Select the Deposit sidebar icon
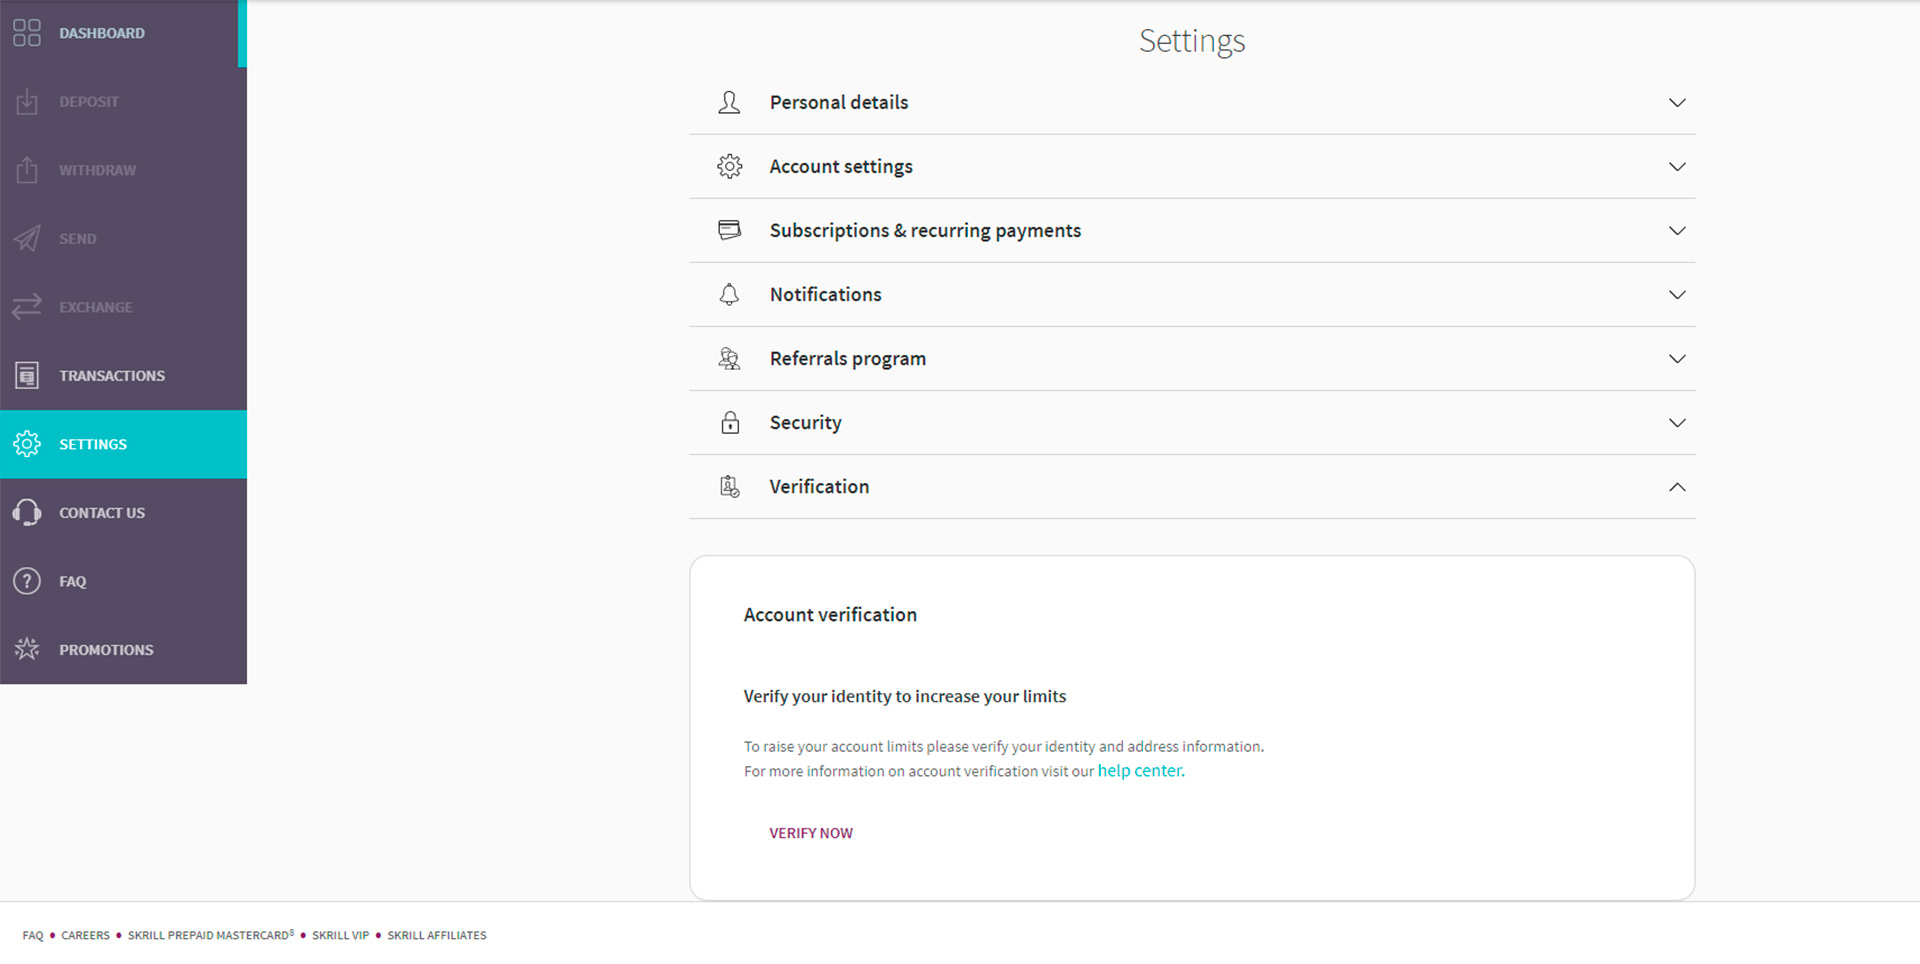Screen dimensions: 1920x964 [27, 101]
